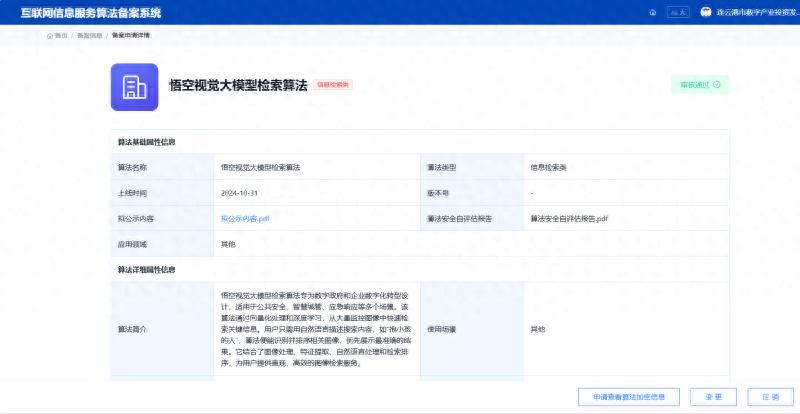The height and width of the screenshot is (414, 800).
Task: Click the 算法基础属性信息 section header
Action: tap(147, 142)
